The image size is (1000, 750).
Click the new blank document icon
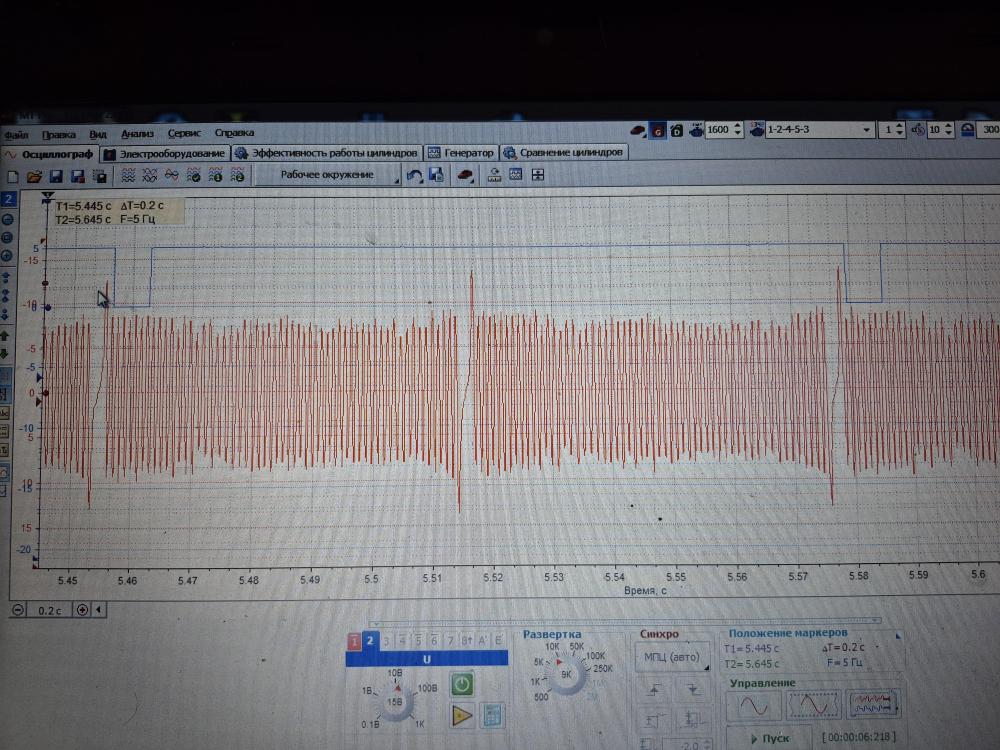pos(13,176)
